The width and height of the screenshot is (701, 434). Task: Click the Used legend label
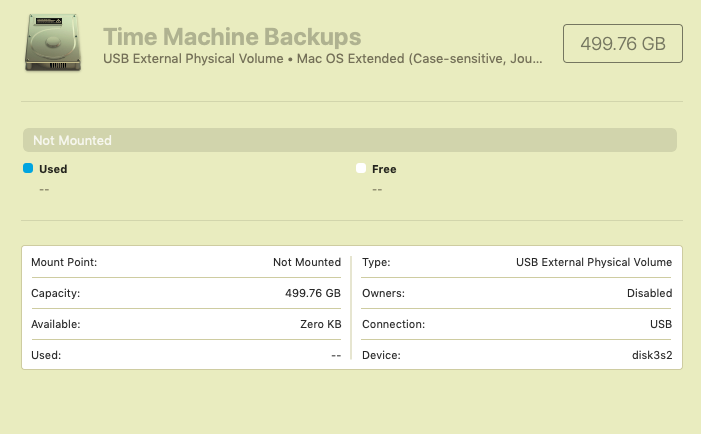[53, 169]
